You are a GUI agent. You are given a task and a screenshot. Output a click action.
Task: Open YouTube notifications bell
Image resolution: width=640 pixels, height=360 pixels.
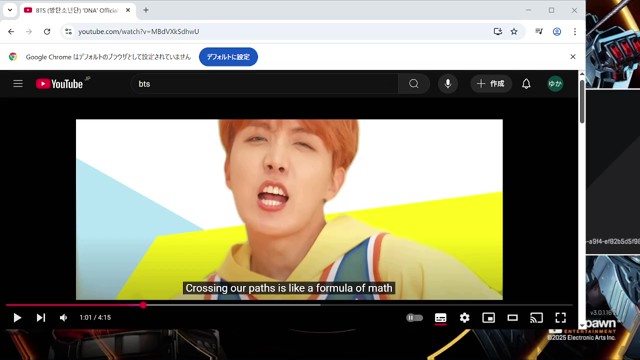tap(526, 84)
